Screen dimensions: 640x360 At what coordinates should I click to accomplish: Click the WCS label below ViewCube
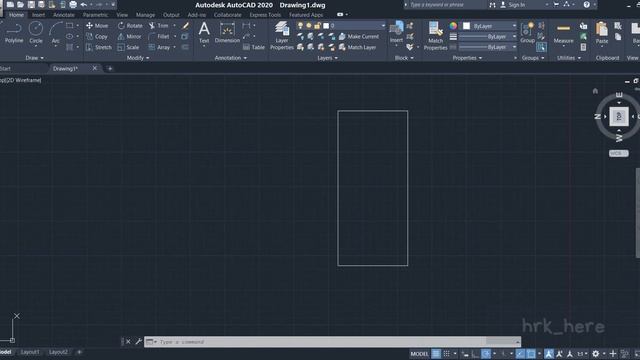pos(618,153)
